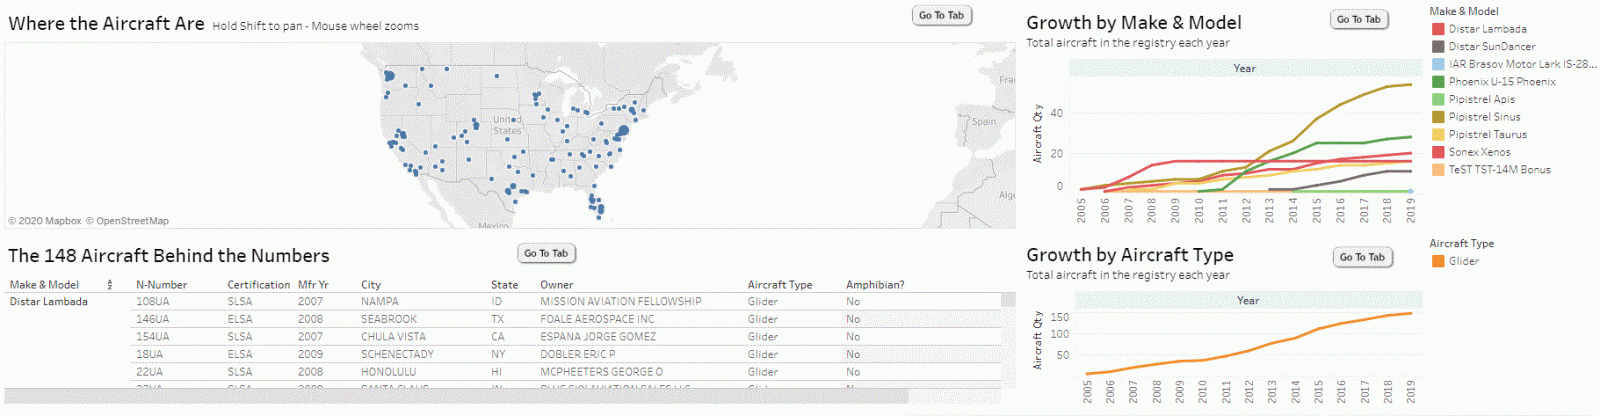Image resolution: width=1600 pixels, height=416 pixels.
Task: Select TeST TST-14M Bonus legend item
Action: [1499, 170]
